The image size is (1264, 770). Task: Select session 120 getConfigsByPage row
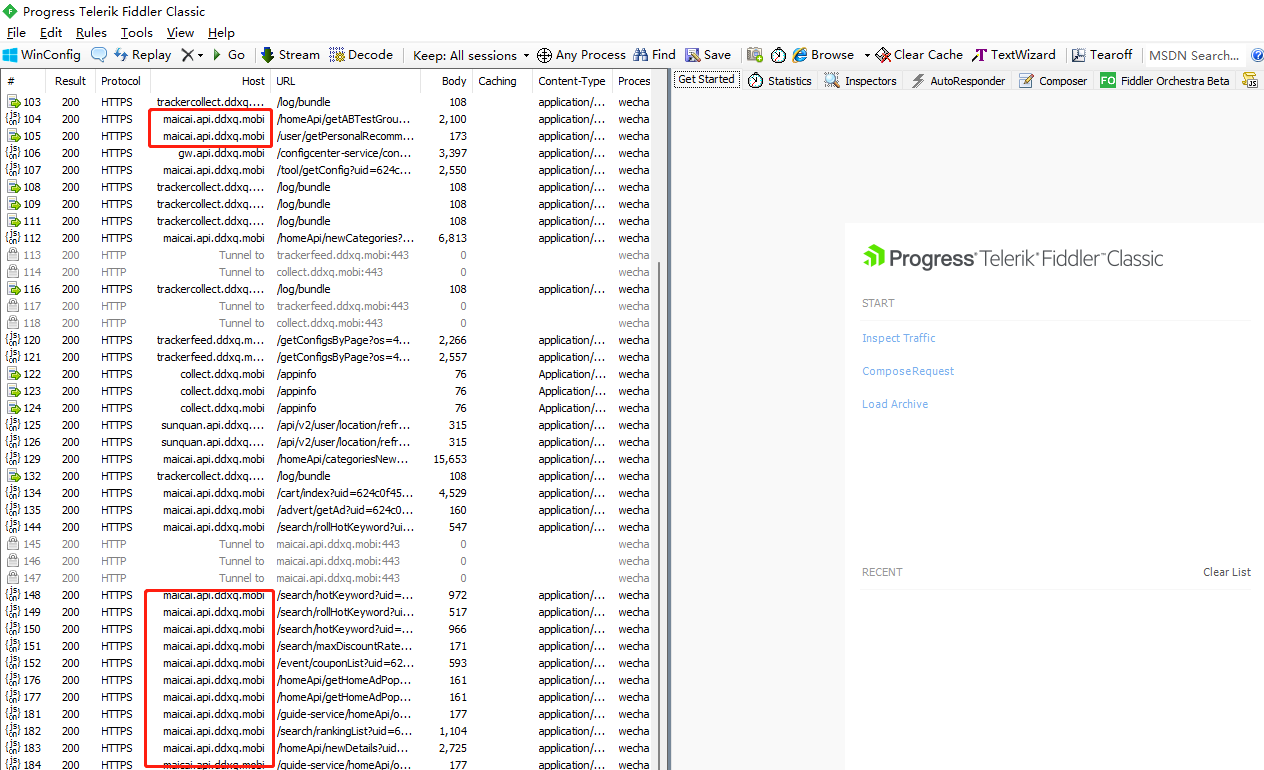tap(327, 340)
